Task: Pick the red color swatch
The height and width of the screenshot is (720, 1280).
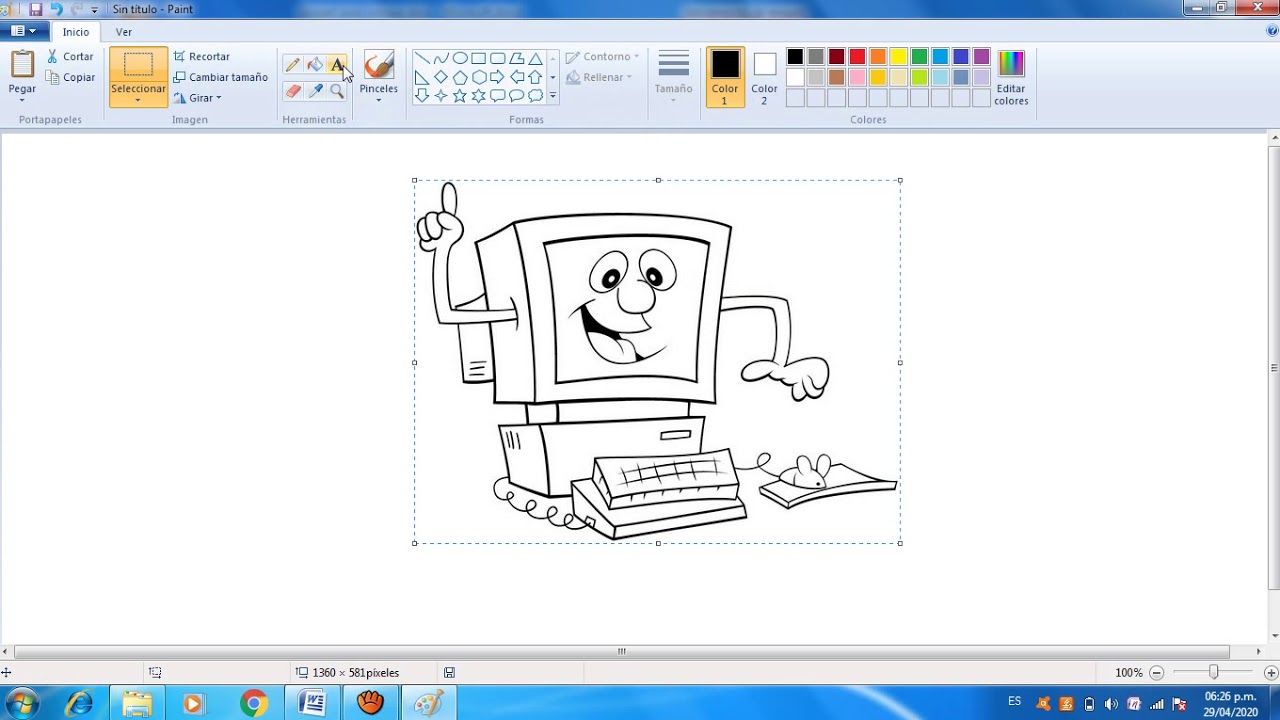Action: (857, 57)
